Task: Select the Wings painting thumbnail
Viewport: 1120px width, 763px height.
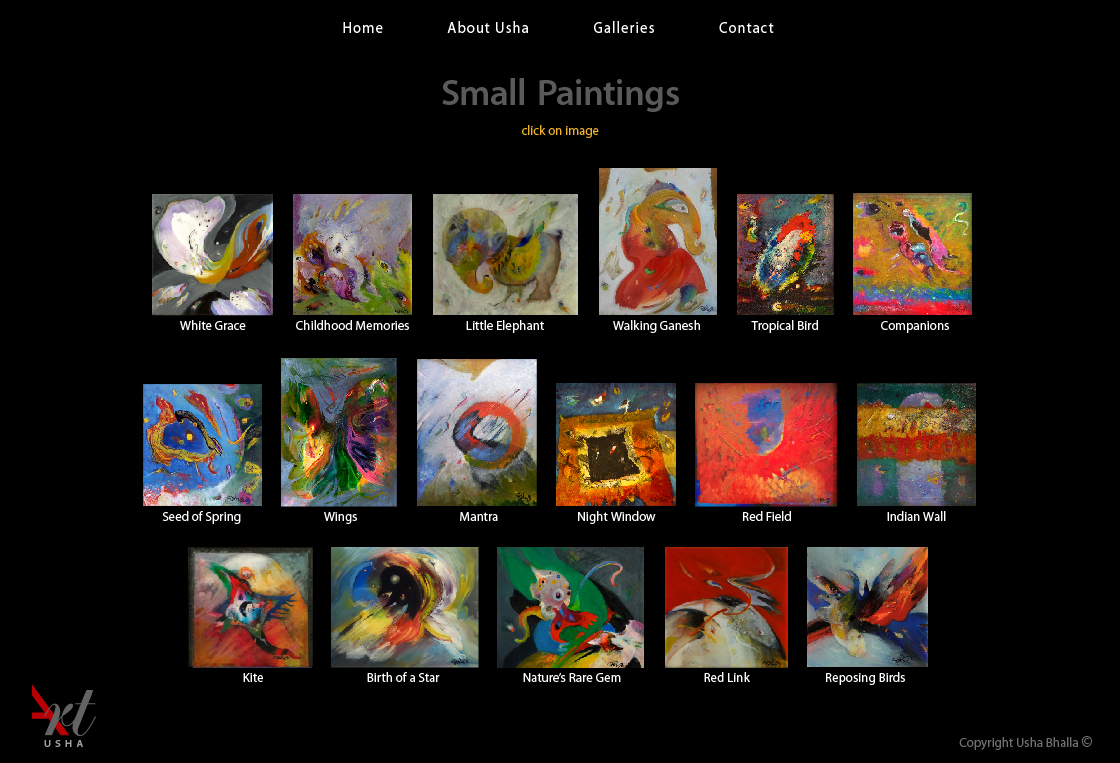Action: (x=339, y=432)
